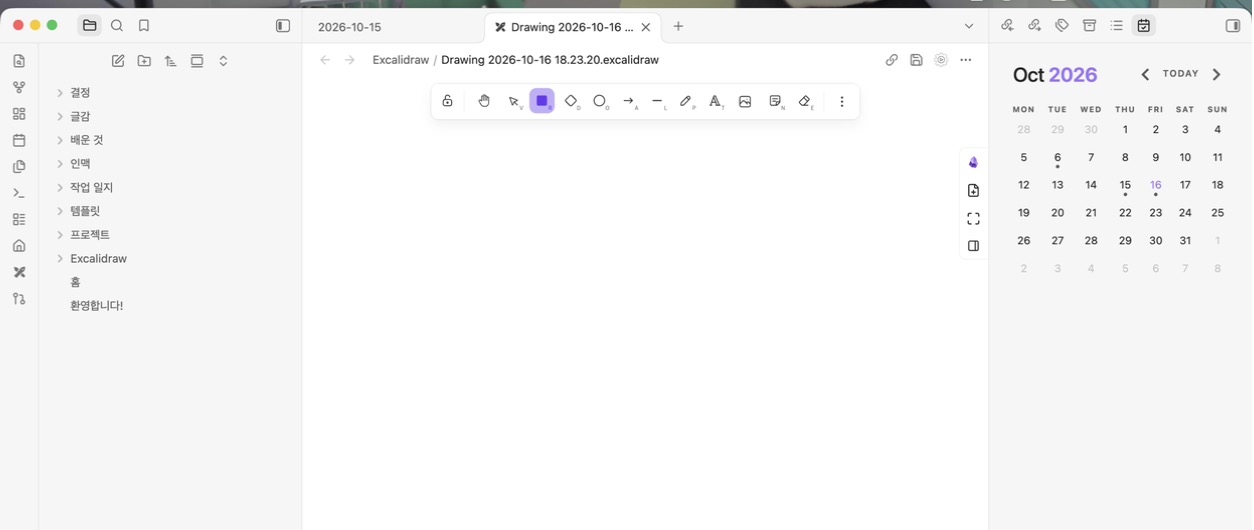
Task: Toggle the left sidebar
Action: click(x=283, y=26)
